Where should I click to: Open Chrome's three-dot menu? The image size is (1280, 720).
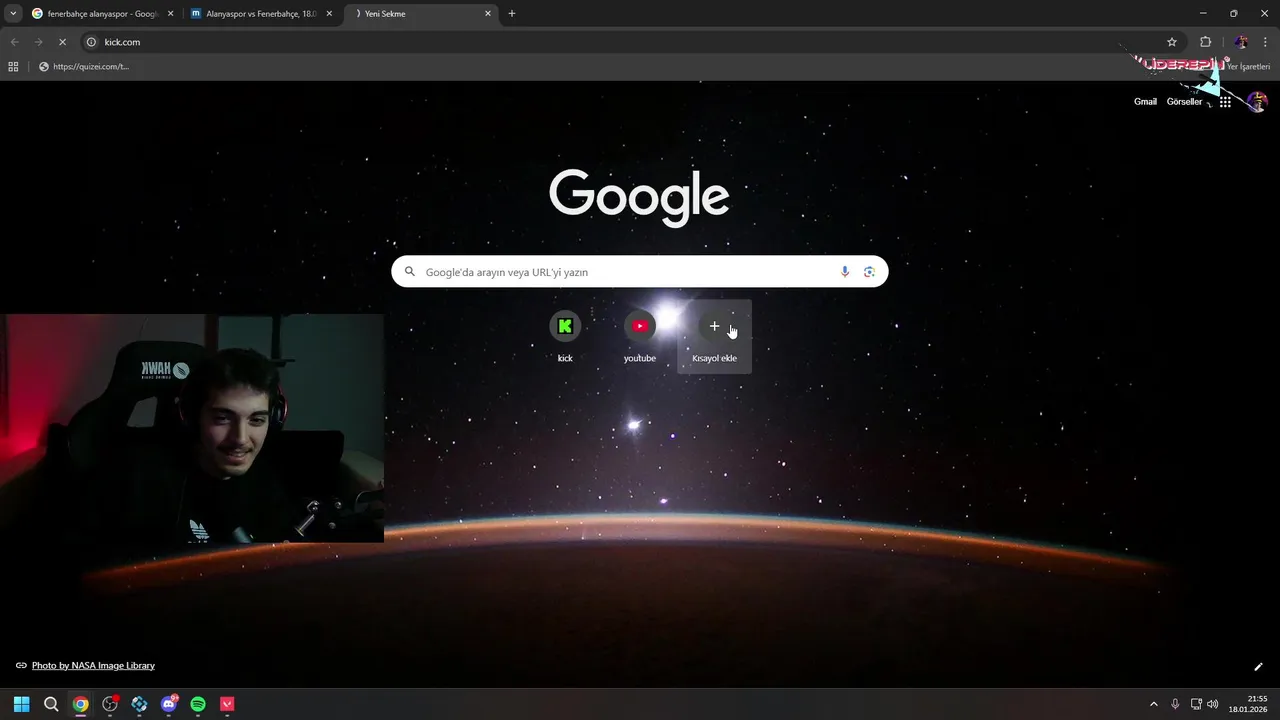coord(1263,42)
